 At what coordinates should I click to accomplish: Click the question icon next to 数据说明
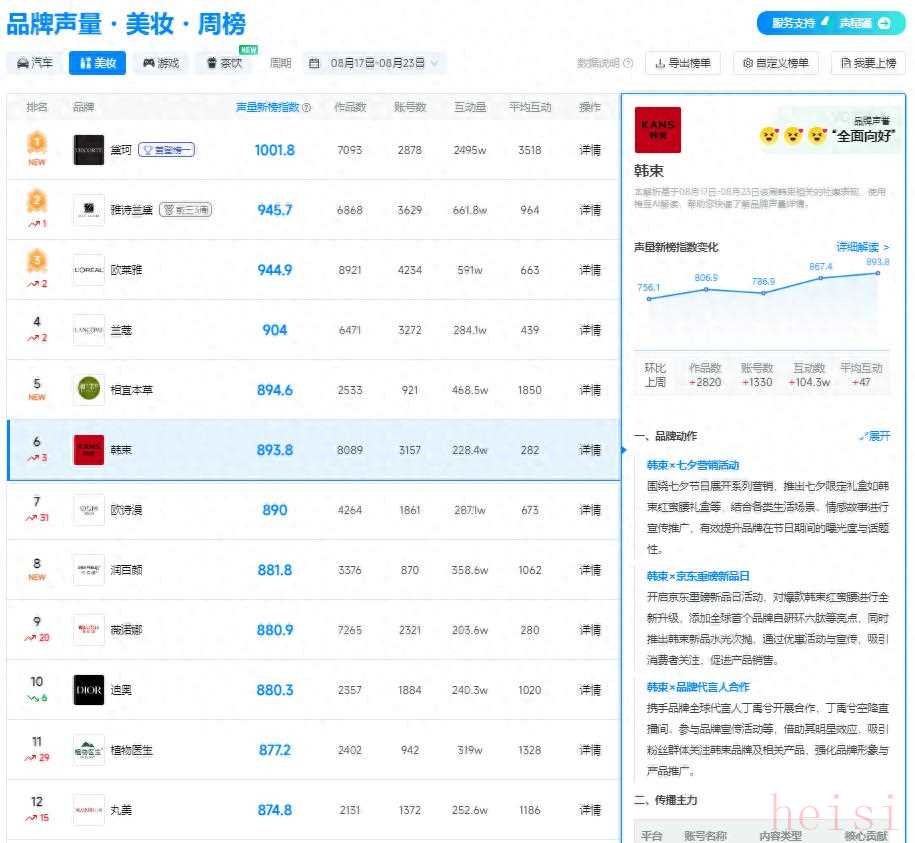coord(628,63)
